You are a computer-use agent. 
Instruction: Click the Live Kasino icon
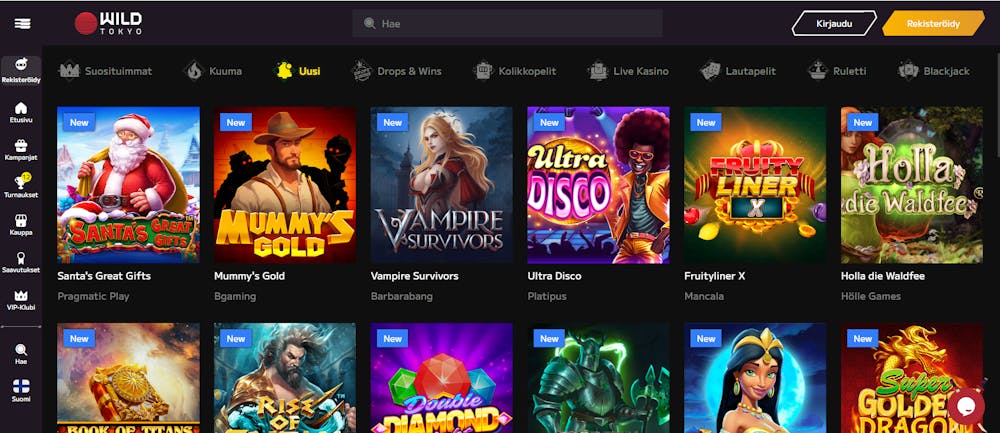point(598,71)
